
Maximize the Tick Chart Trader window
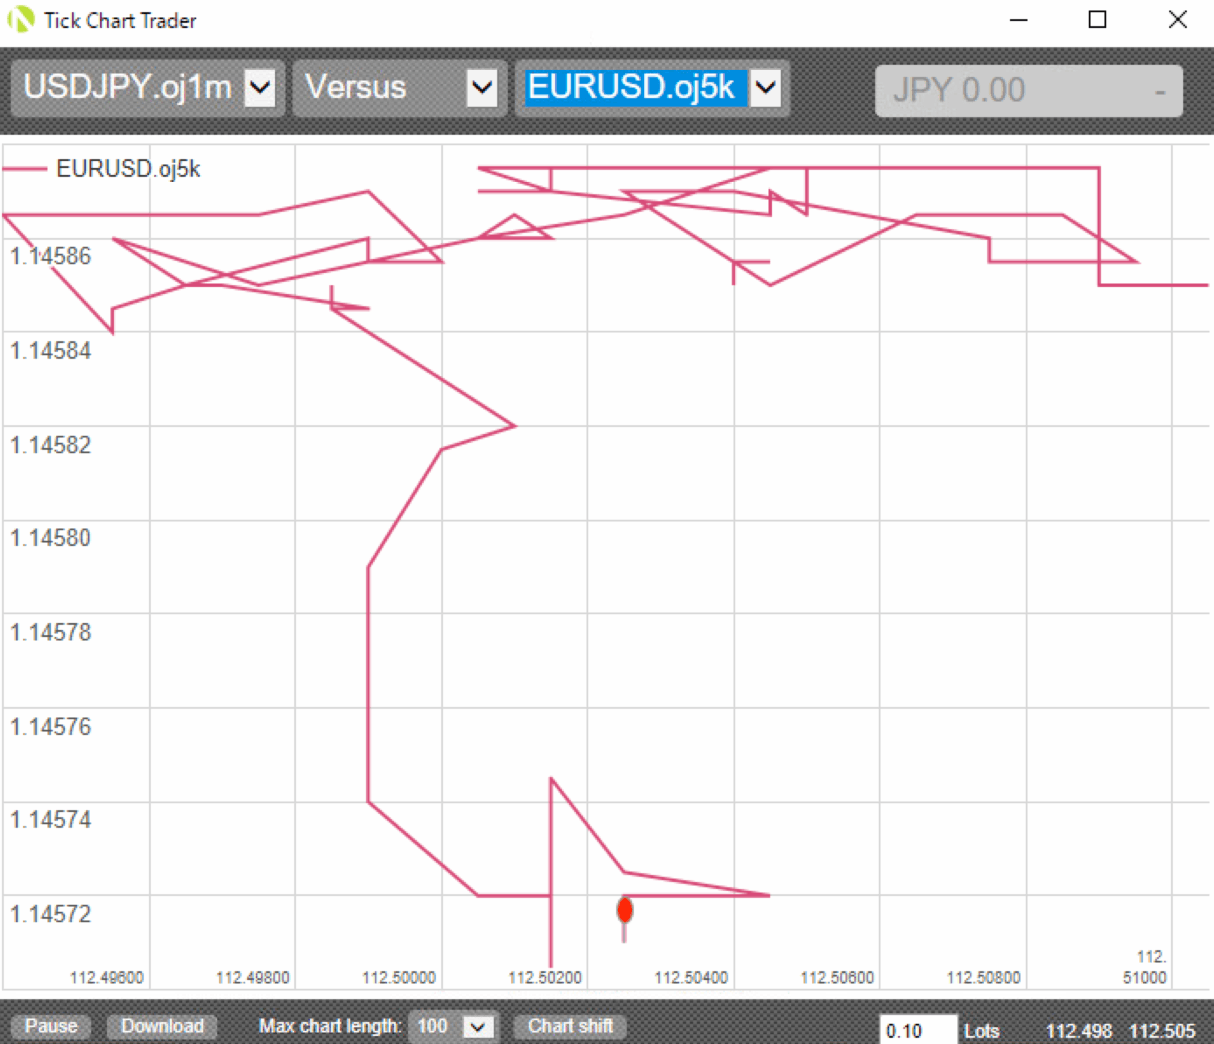pyautogui.click(x=1097, y=20)
